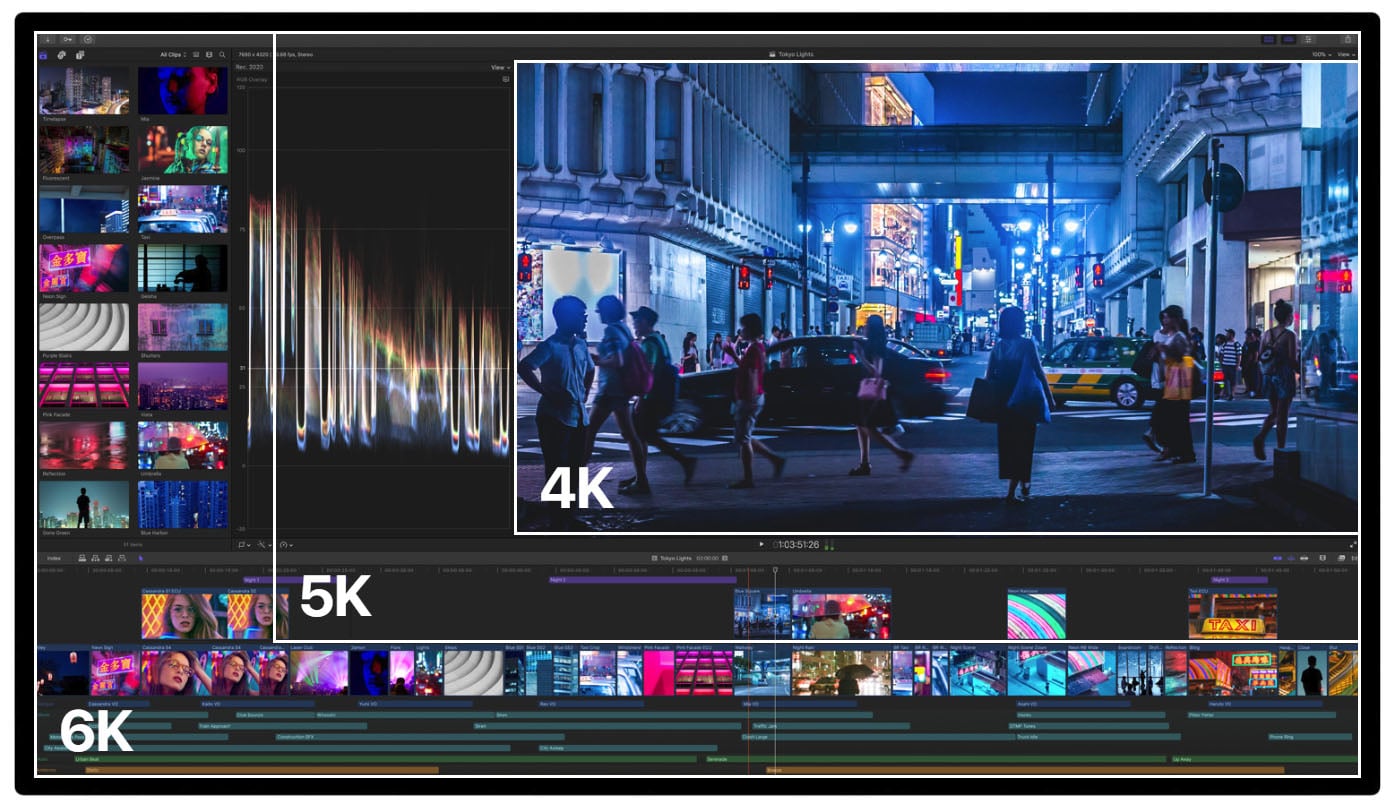Toggle the Inspector sliders icon
Screen dimensions: 1399x808
tap(1308, 39)
